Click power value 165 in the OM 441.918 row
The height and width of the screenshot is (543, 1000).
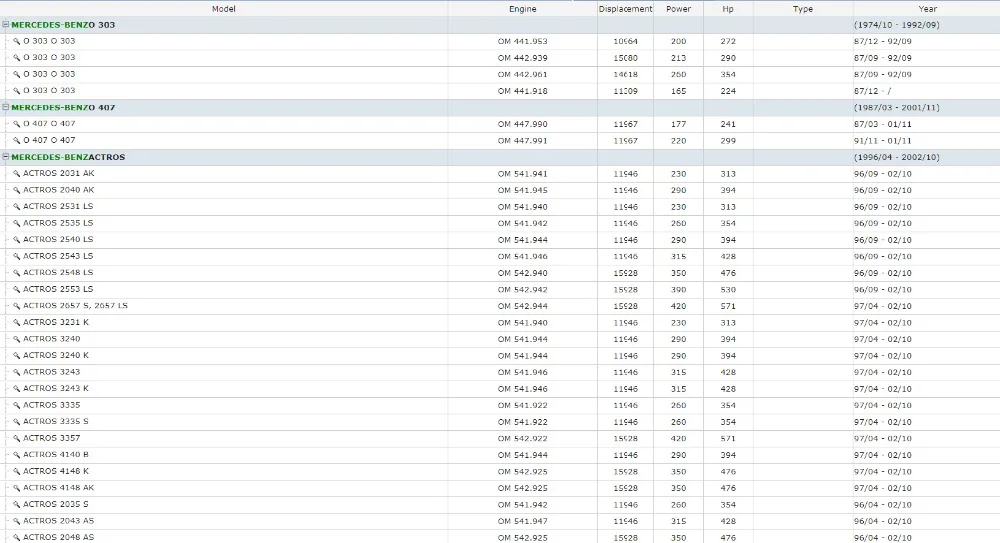point(678,91)
